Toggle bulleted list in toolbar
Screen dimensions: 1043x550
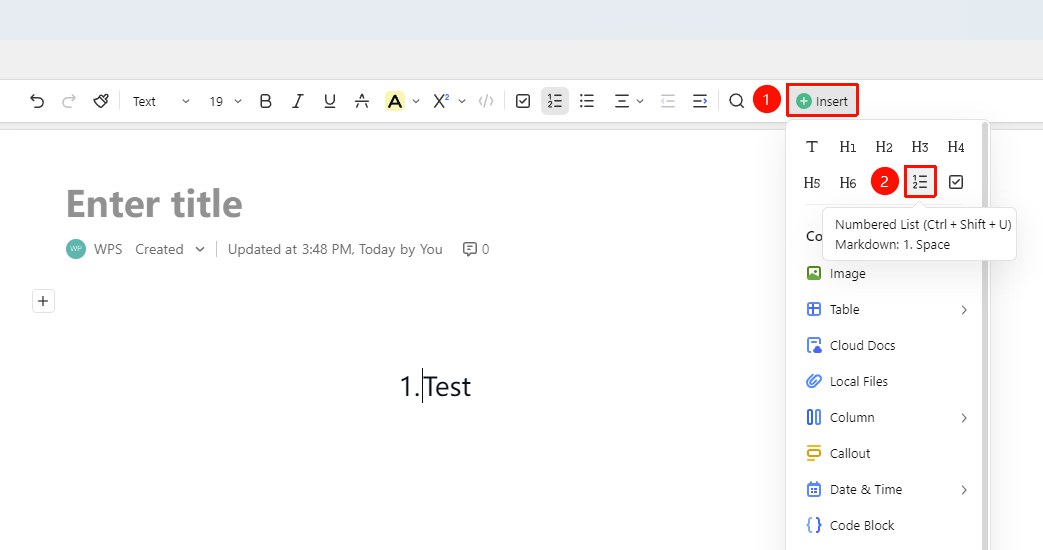(587, 101)
